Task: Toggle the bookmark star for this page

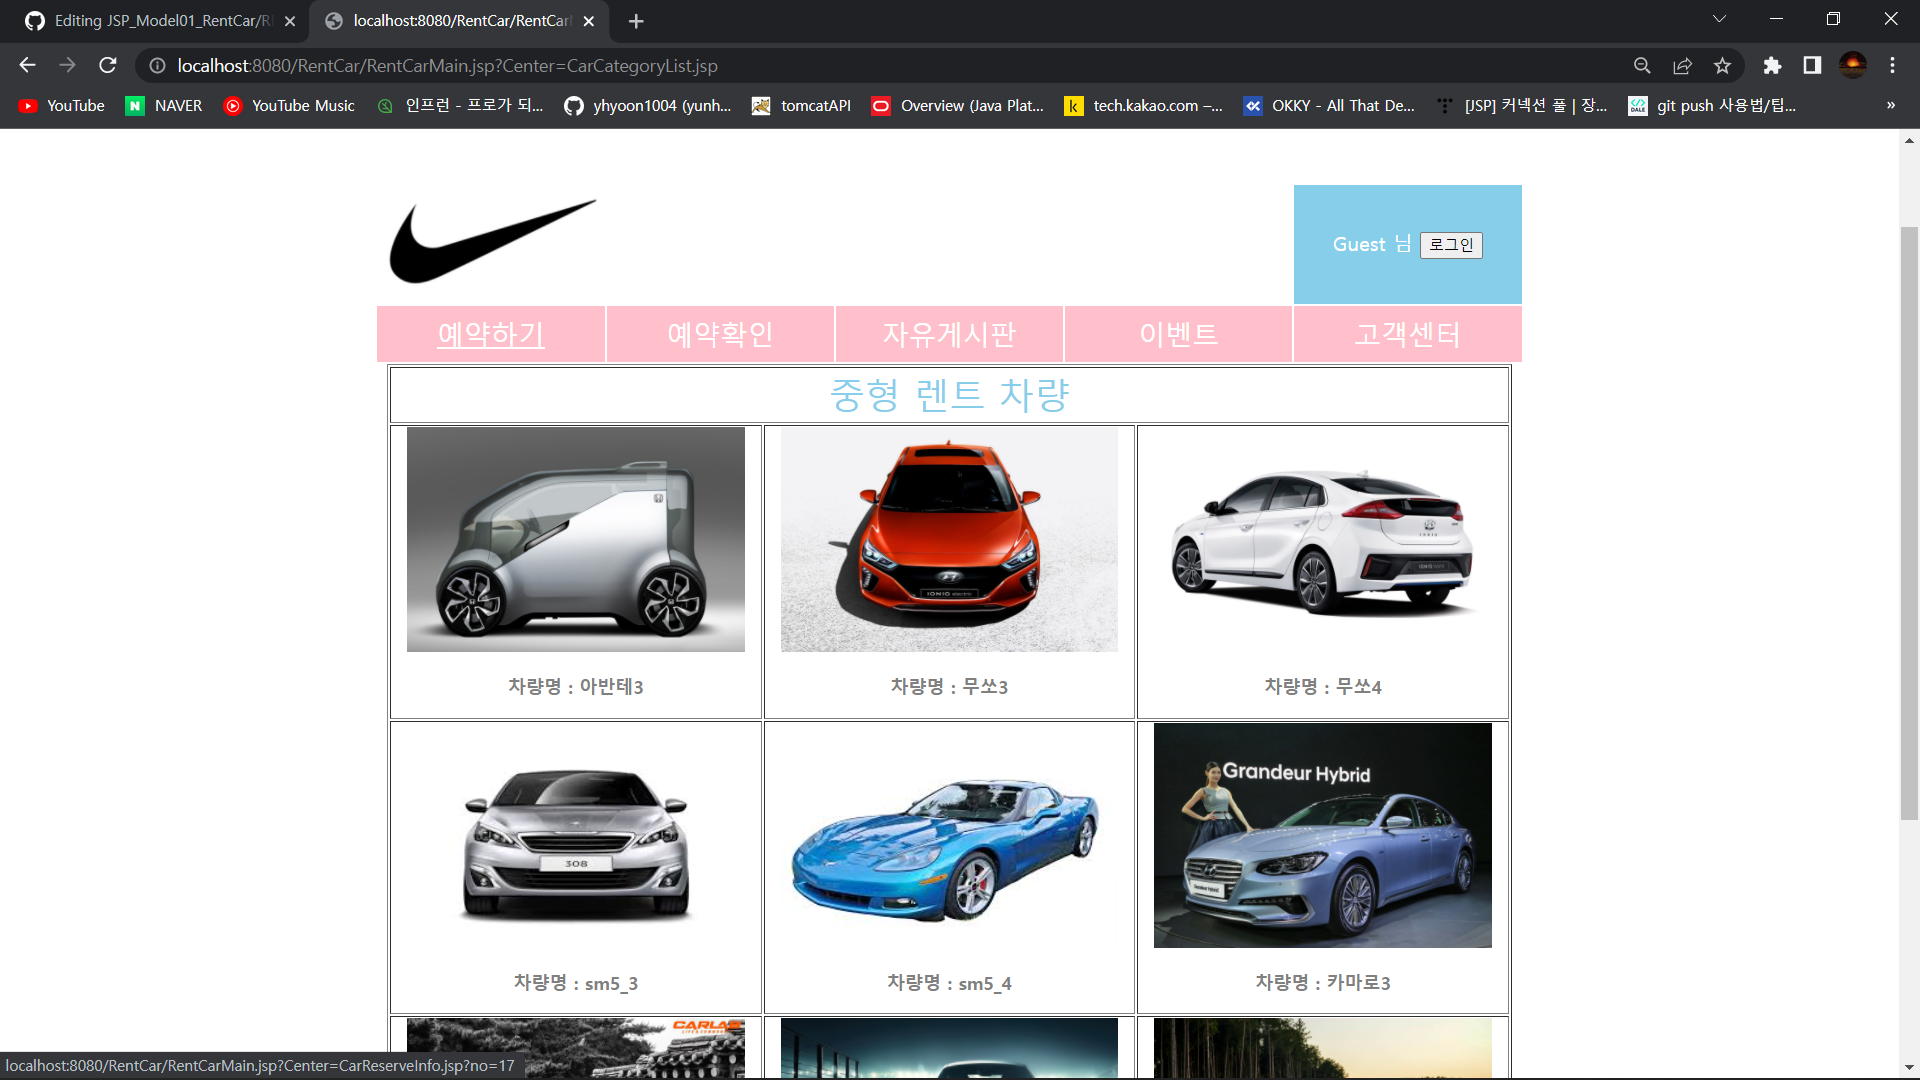Action: click(1722, 65)
